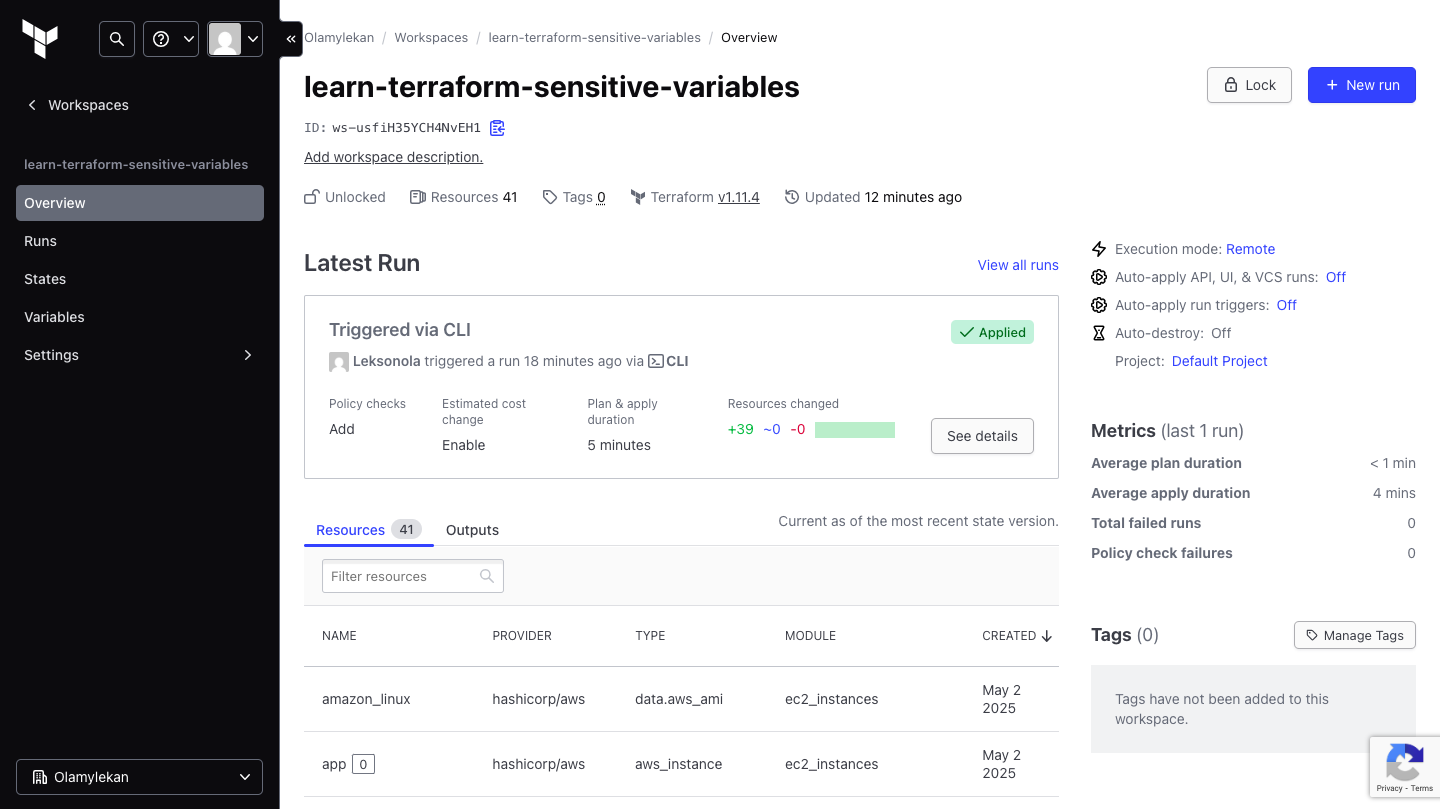Viewport: 1440px width, 809px height.
Task: Open the user avatar account menu
Action: point(235,39)
